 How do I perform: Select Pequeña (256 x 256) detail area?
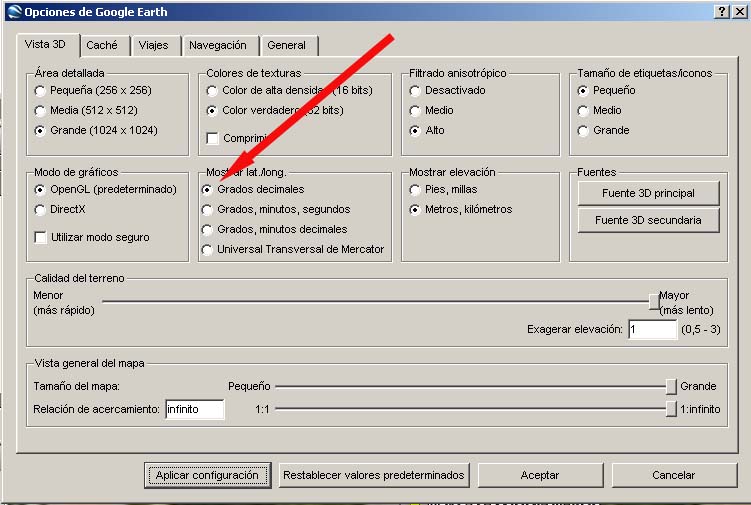coord(40,90)
